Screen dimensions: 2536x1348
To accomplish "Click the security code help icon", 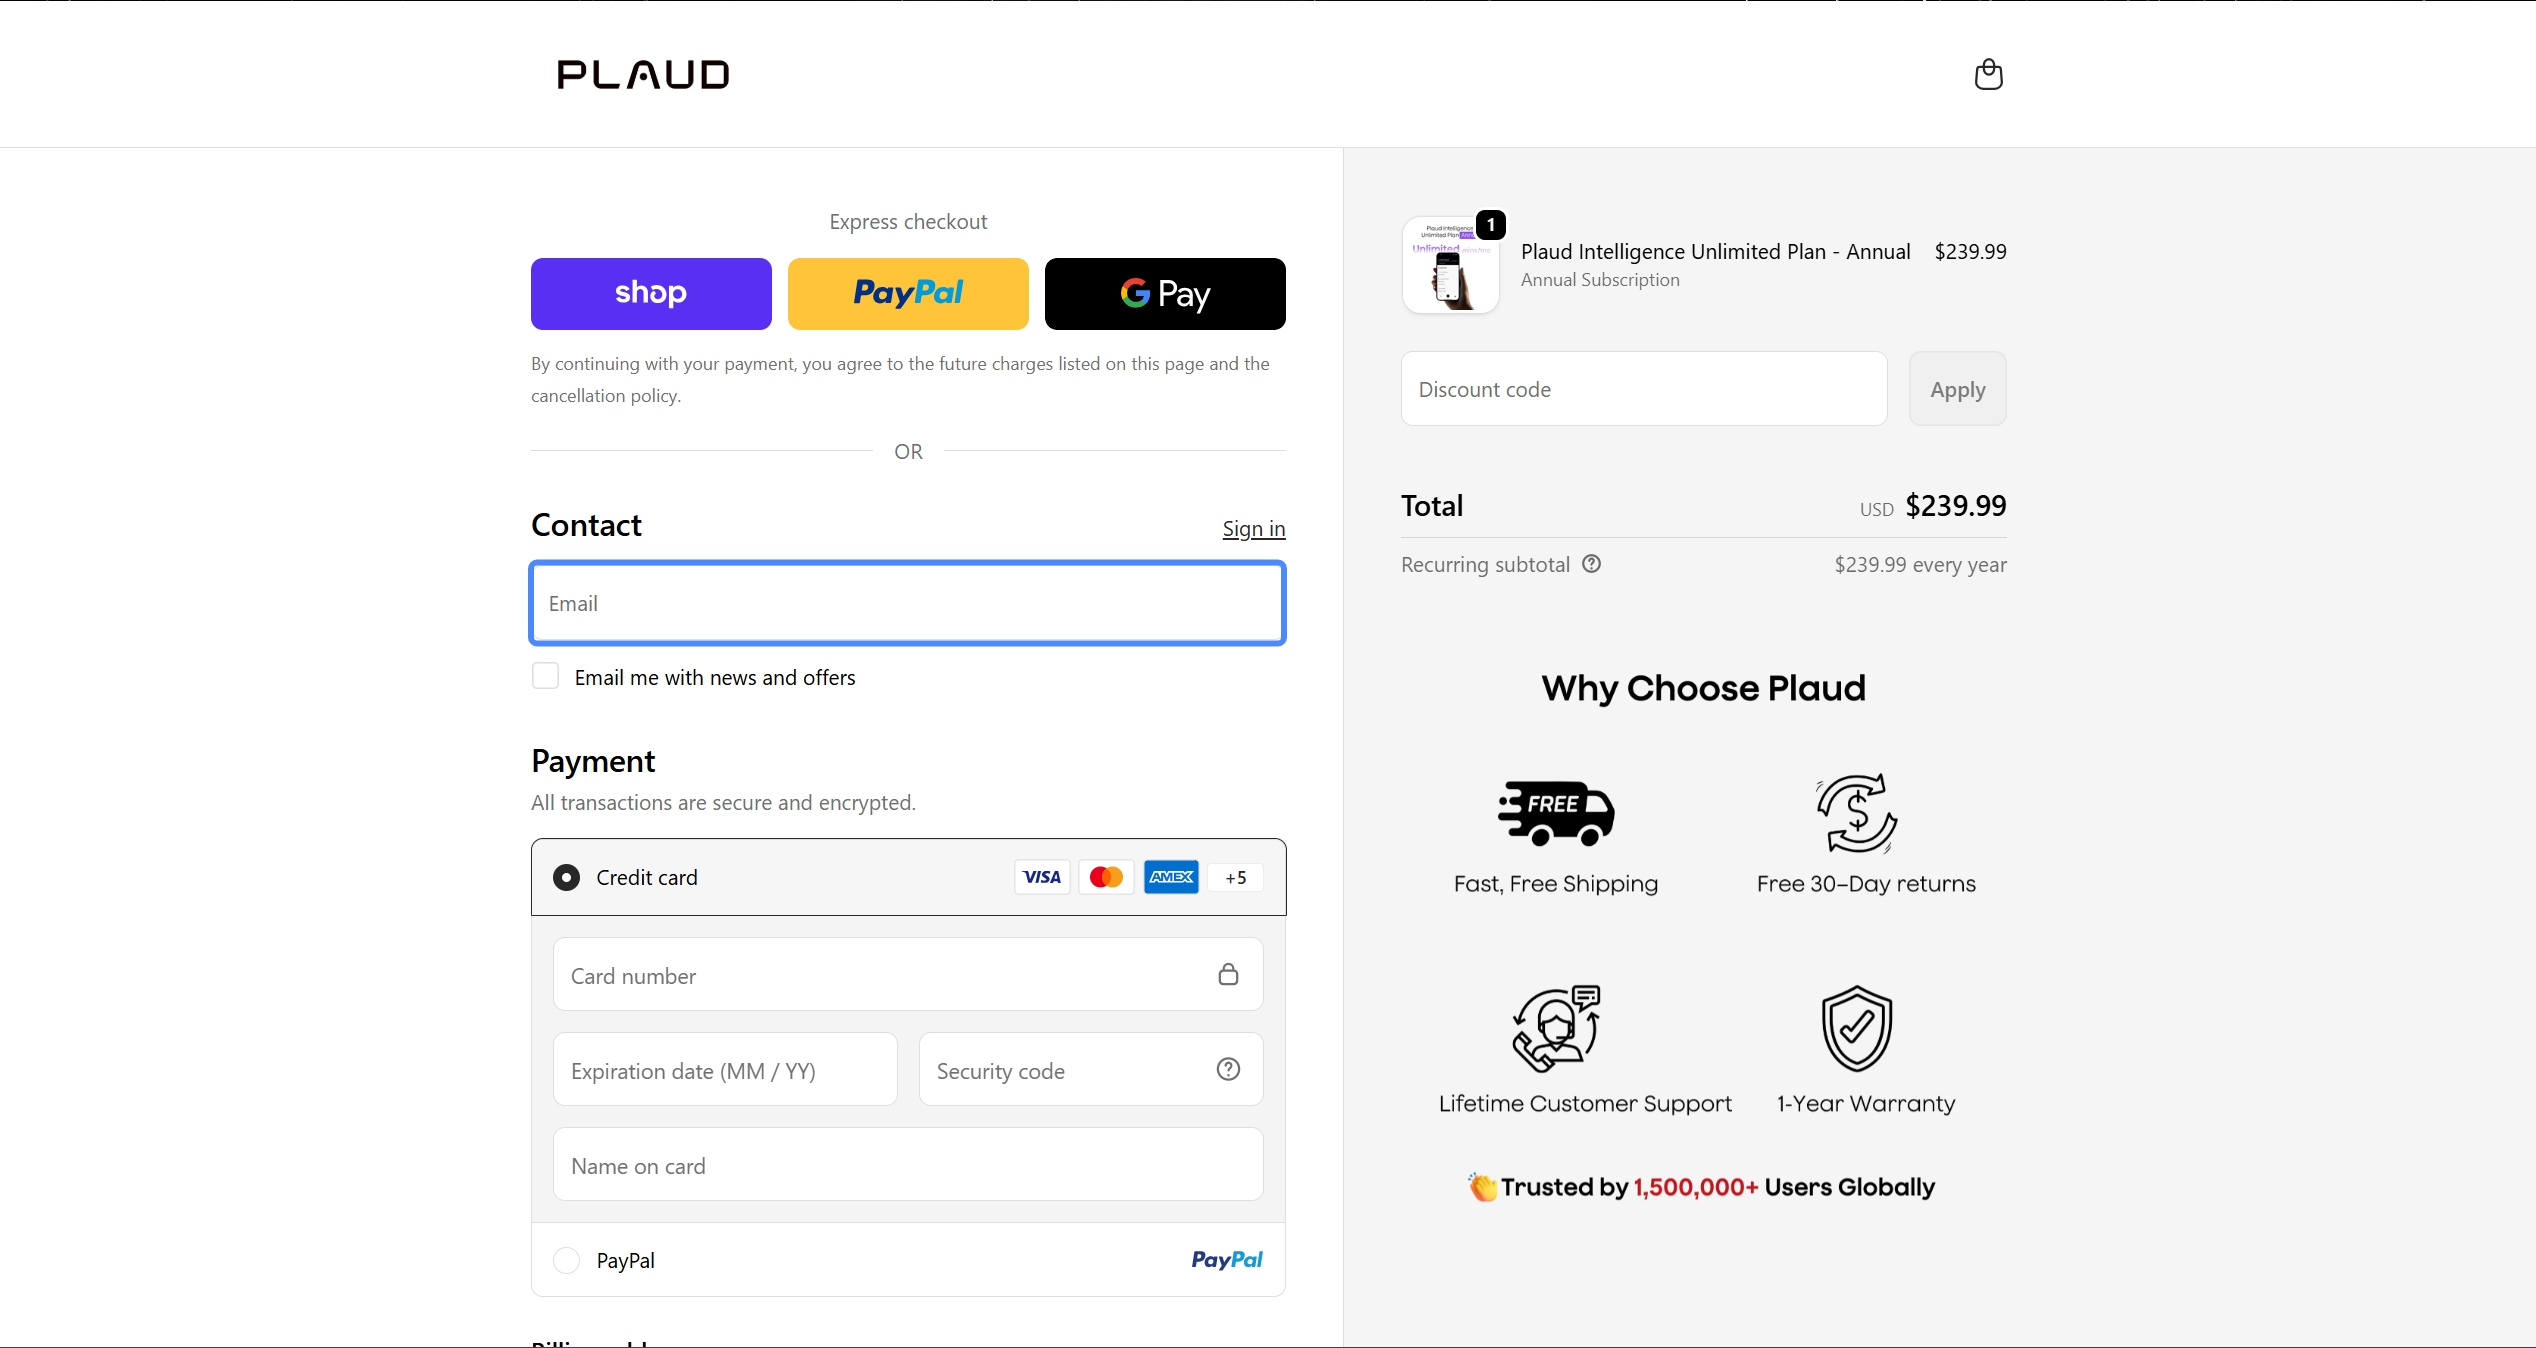I will tap(1228, 1069).
